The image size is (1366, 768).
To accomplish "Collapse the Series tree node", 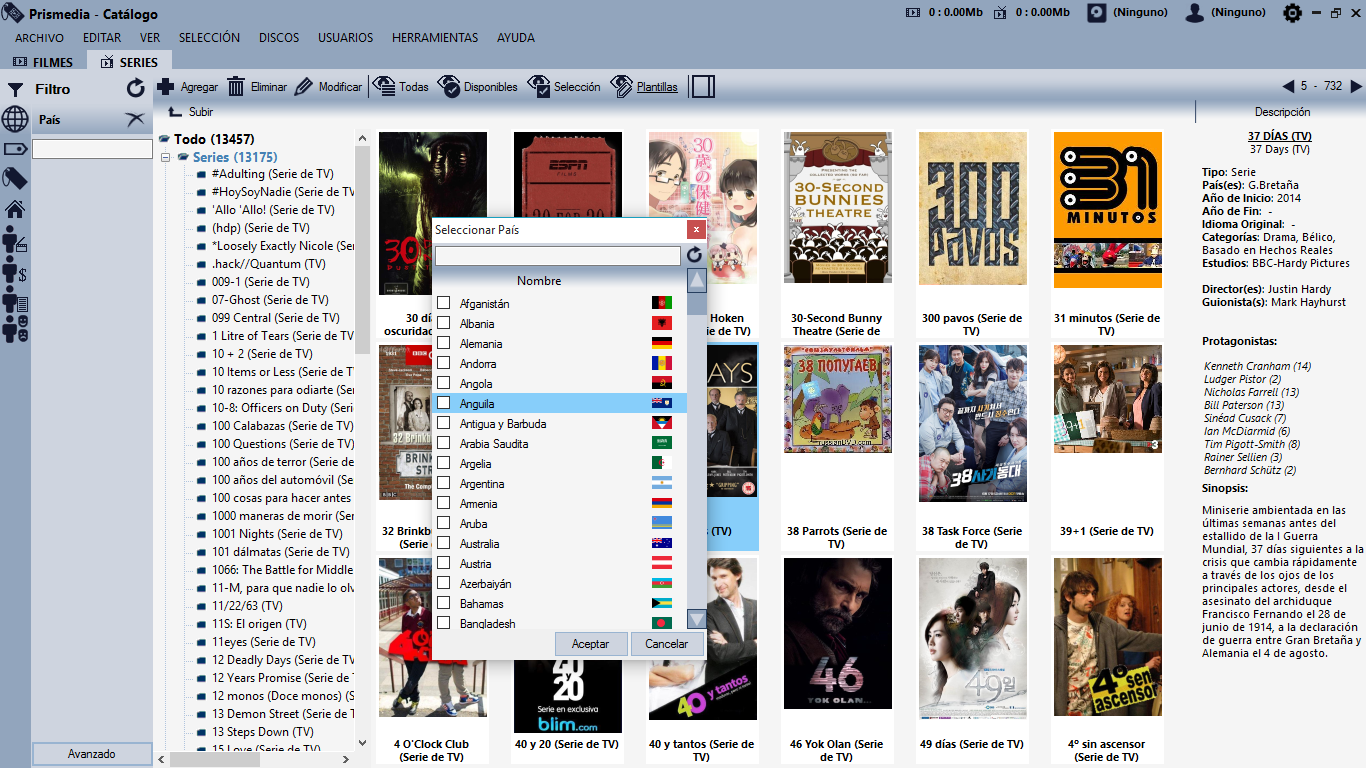I will tap(164, 158).
